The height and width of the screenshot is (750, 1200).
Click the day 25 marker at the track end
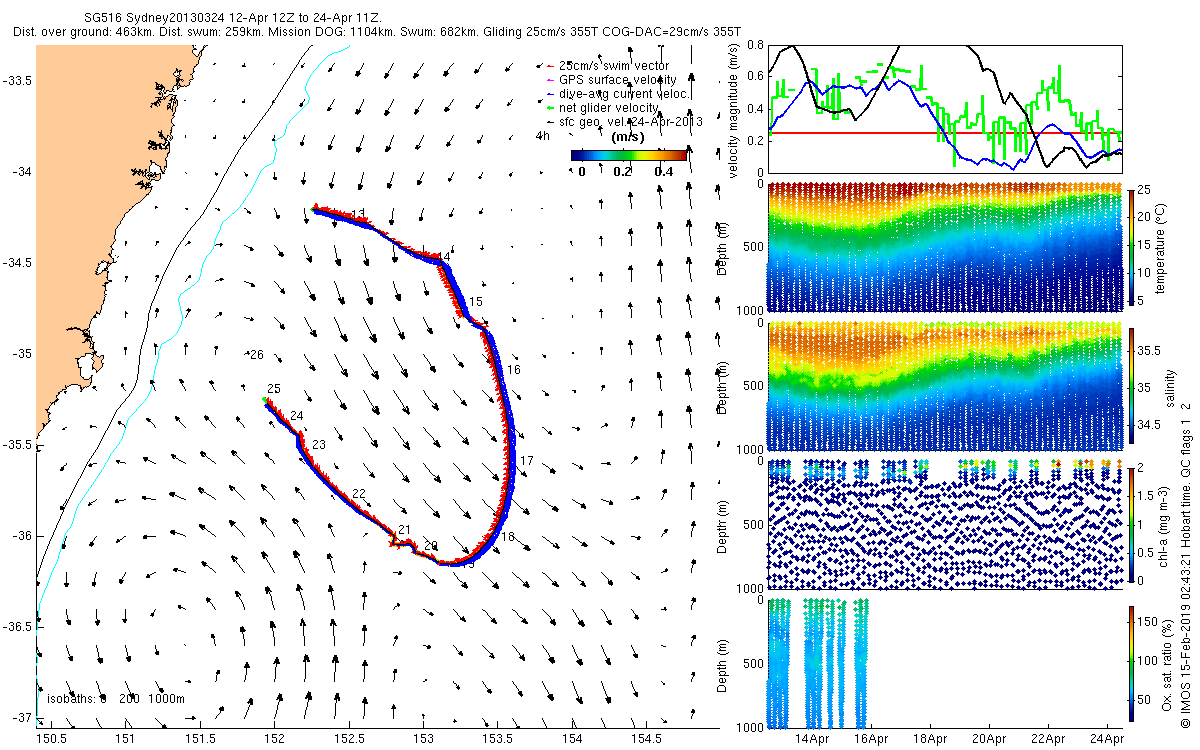point(274,388)
